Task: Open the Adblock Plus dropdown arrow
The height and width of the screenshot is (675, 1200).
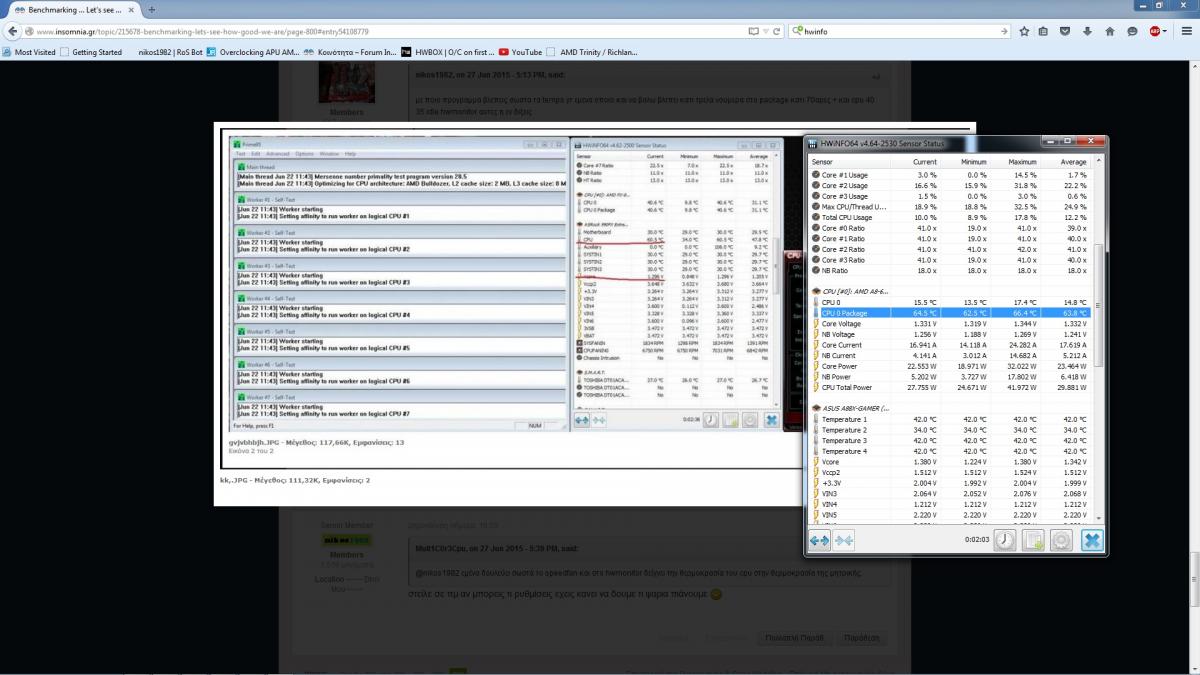Action: 1166,31
